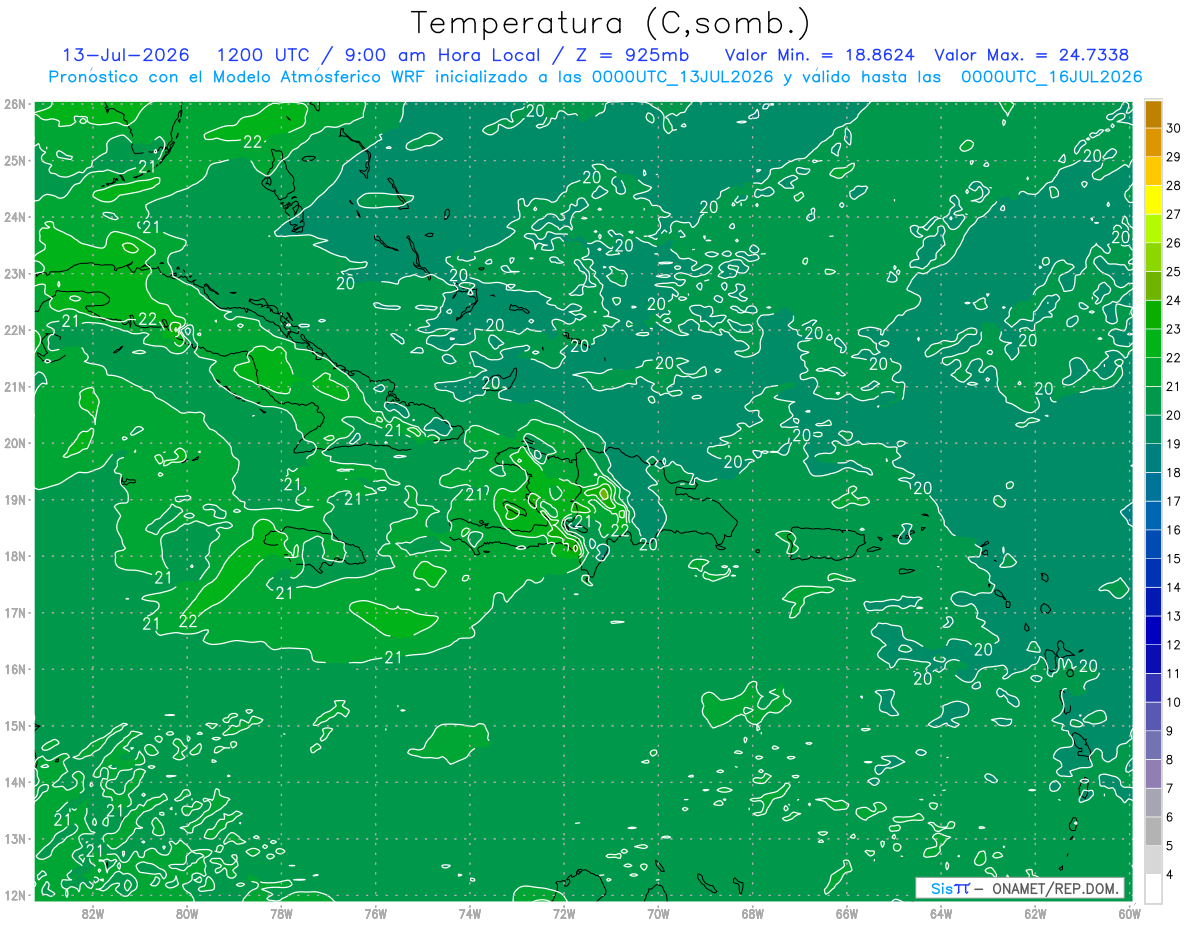Click the '6' label on the color scale
The height and width of the screenshot is (927, 1200).
1170,817
